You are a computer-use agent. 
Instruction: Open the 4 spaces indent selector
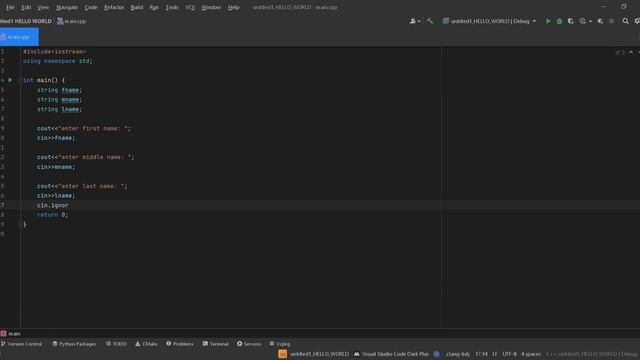531,354
